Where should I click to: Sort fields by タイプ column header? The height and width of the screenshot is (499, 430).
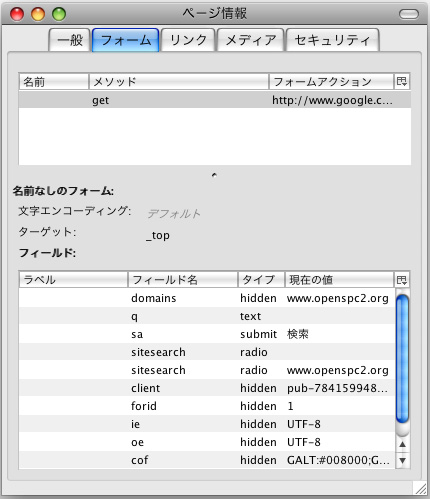(x=261, y=279)
